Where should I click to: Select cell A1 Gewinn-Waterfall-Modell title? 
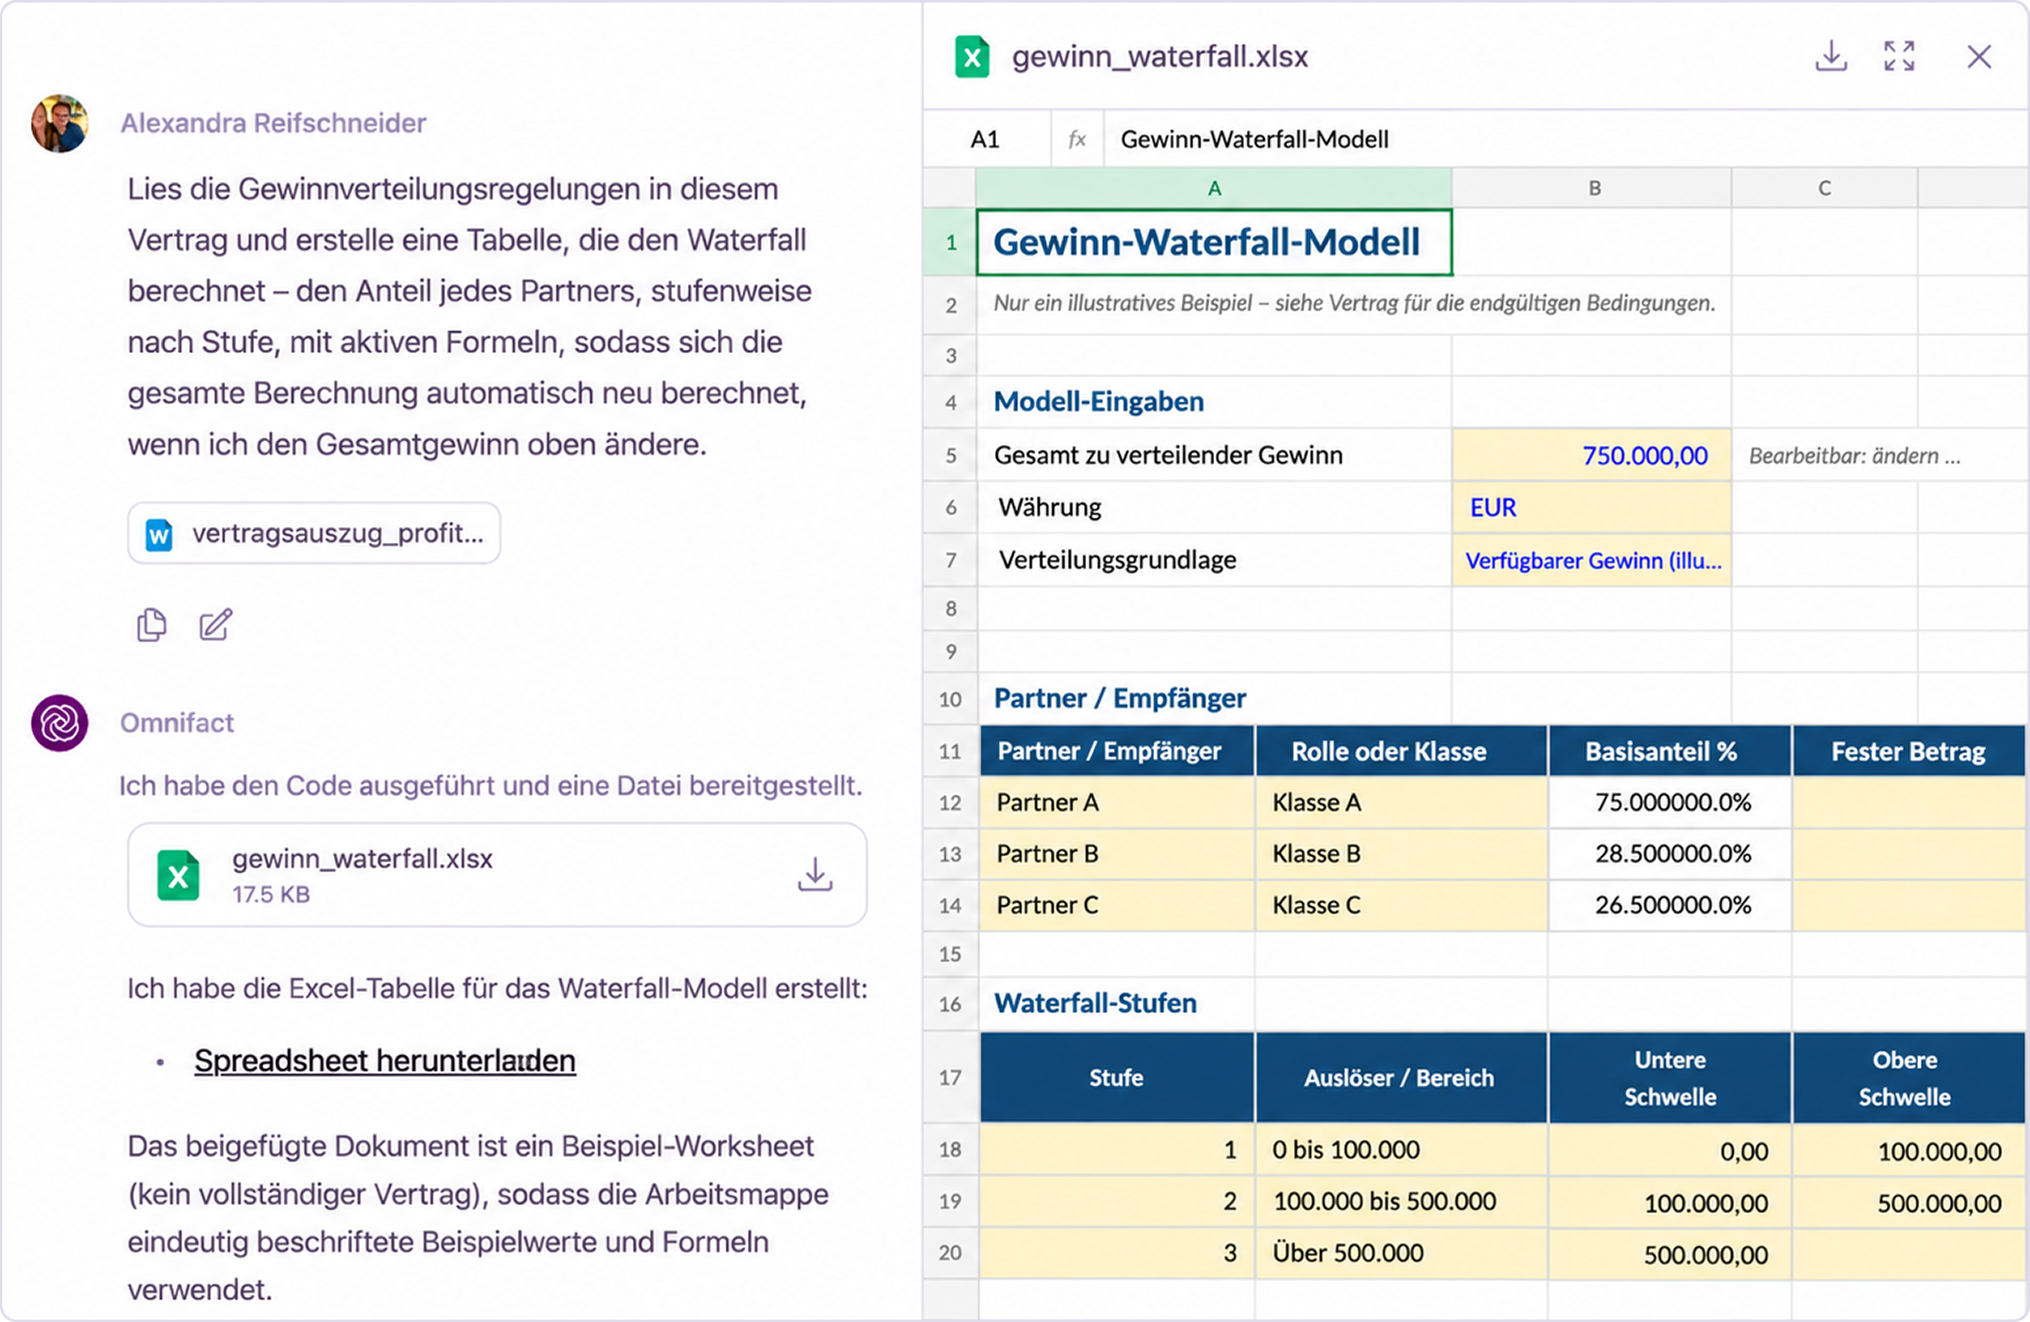point(1214,242)
